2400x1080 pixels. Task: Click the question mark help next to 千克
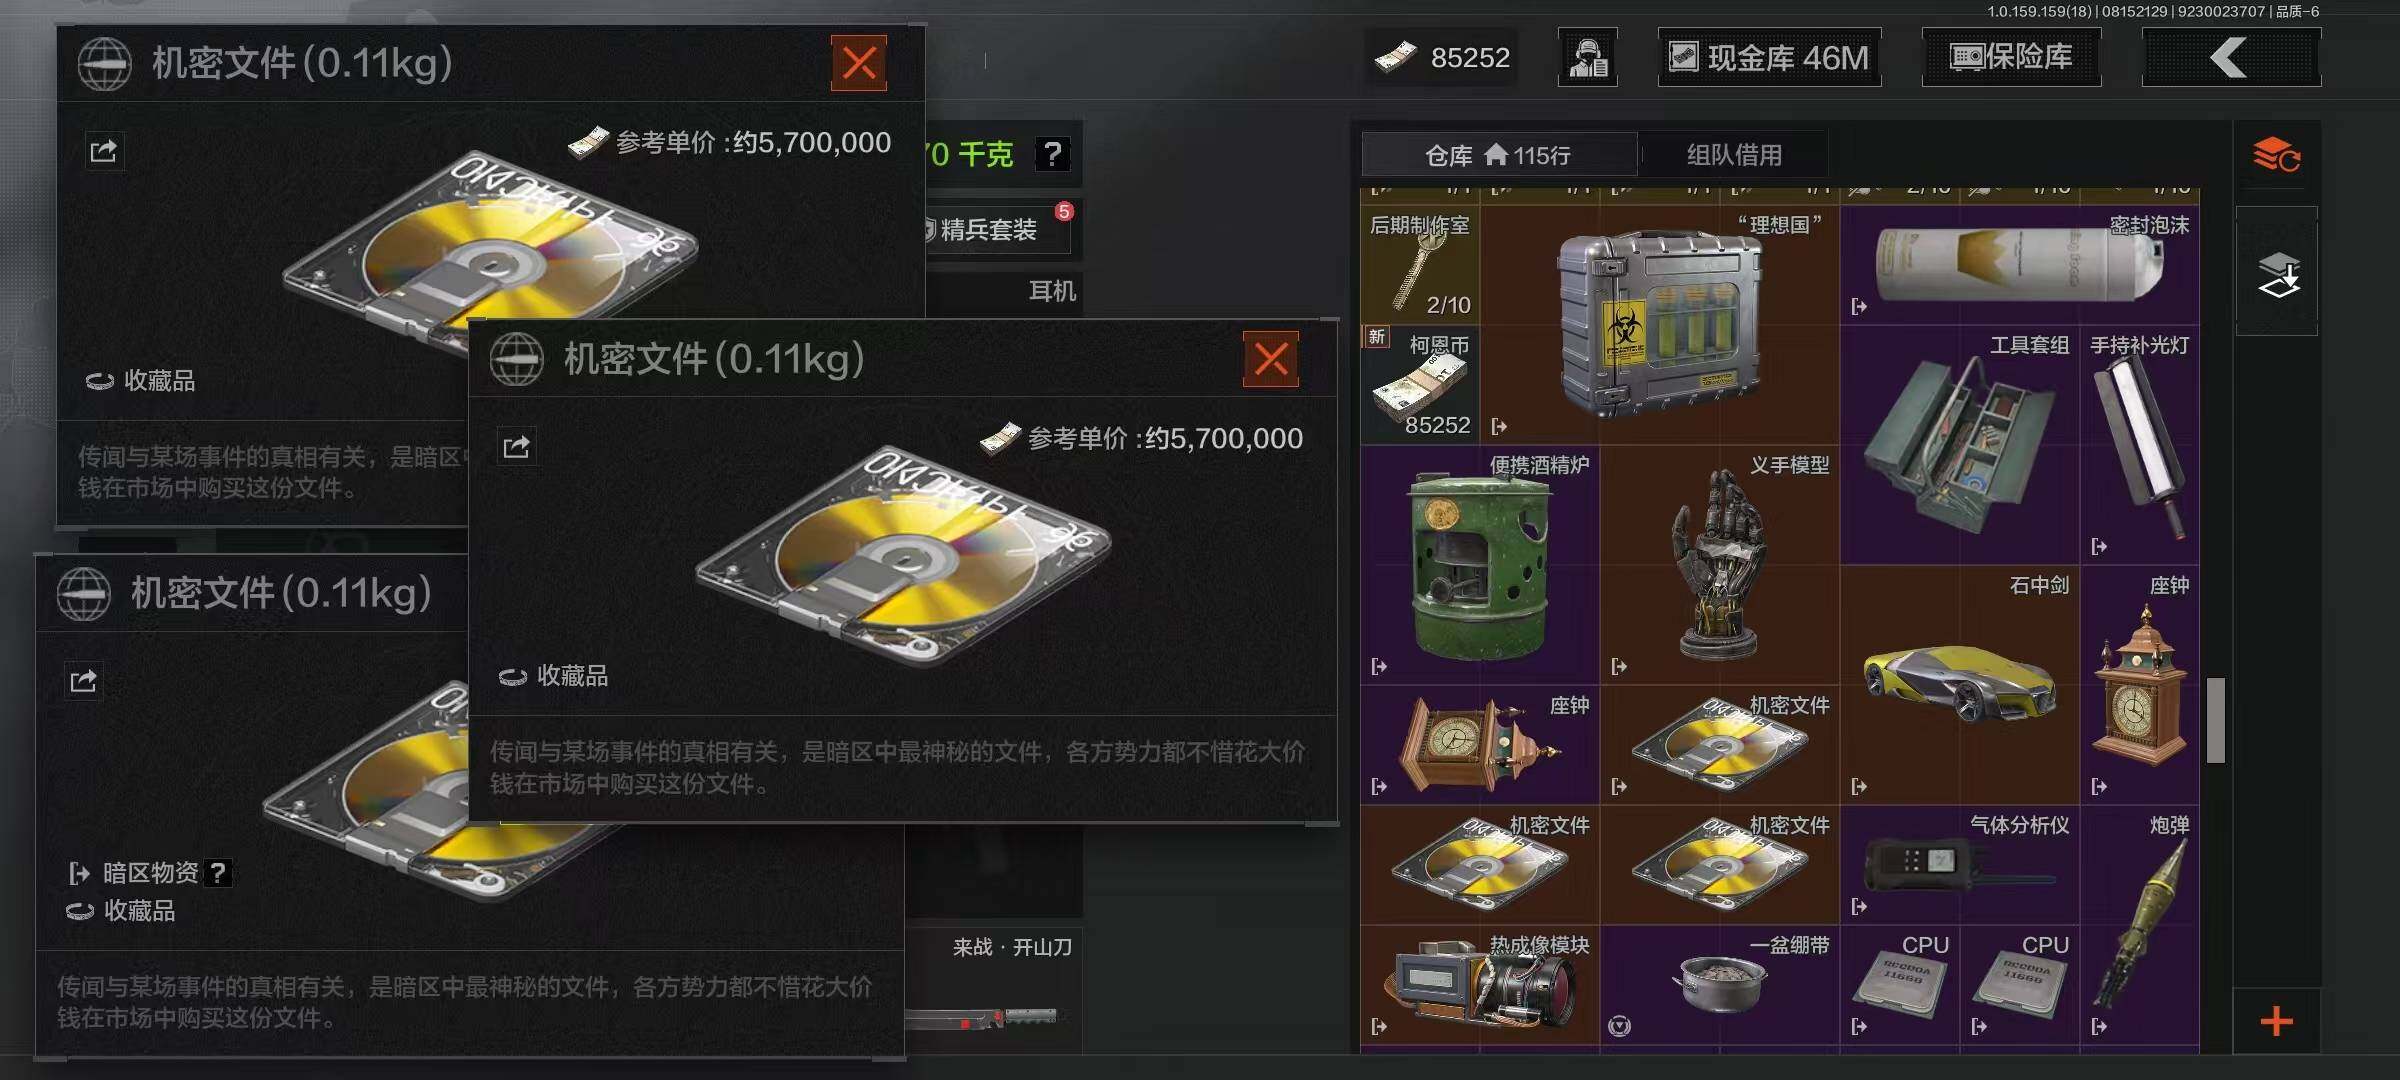[1052, 154]
